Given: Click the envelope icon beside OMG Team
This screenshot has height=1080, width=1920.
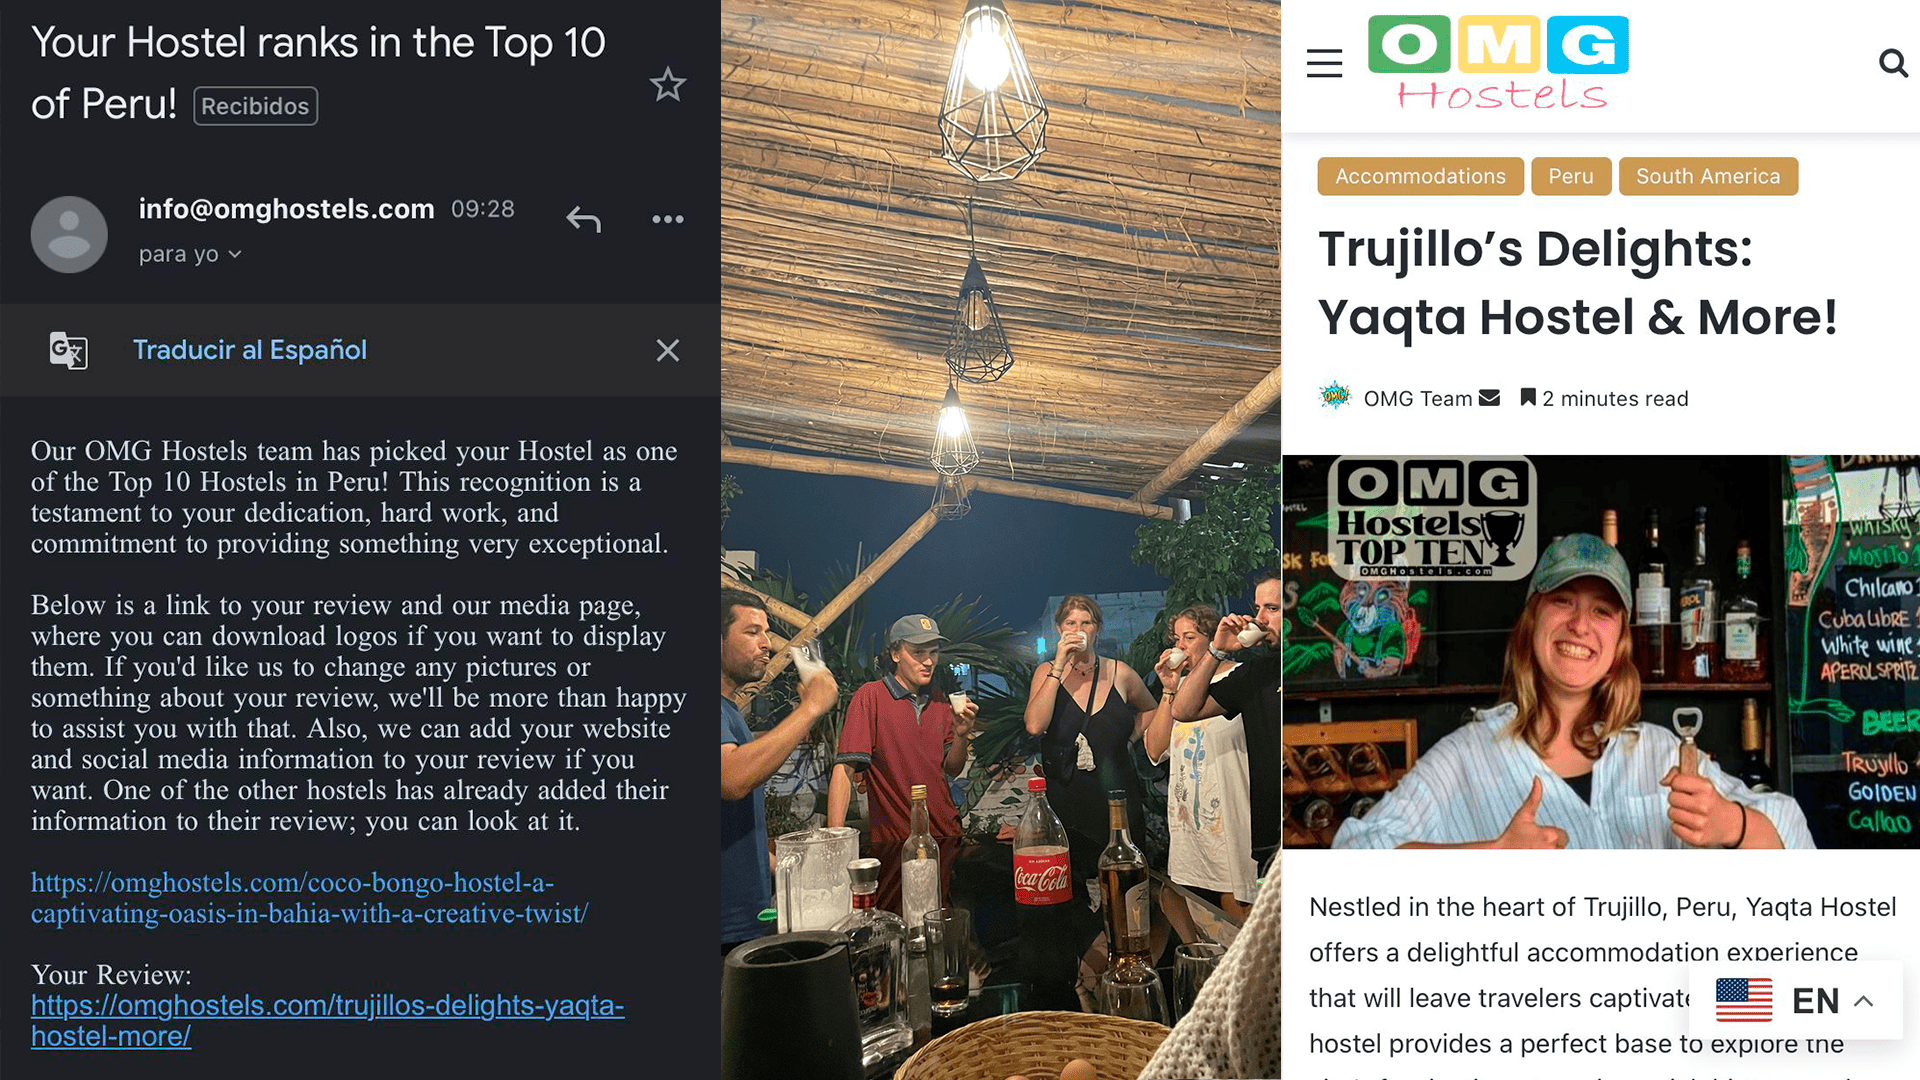Looking at the screenshot, I should click(1489, 398).
